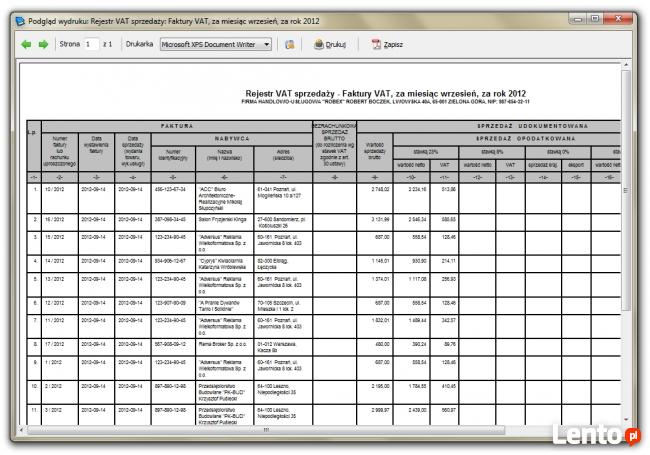Image resolution: width=650 pixels, height=455 pixels.
Task: Open the Drukarka printer dropdown
Action: pos(216,45)
